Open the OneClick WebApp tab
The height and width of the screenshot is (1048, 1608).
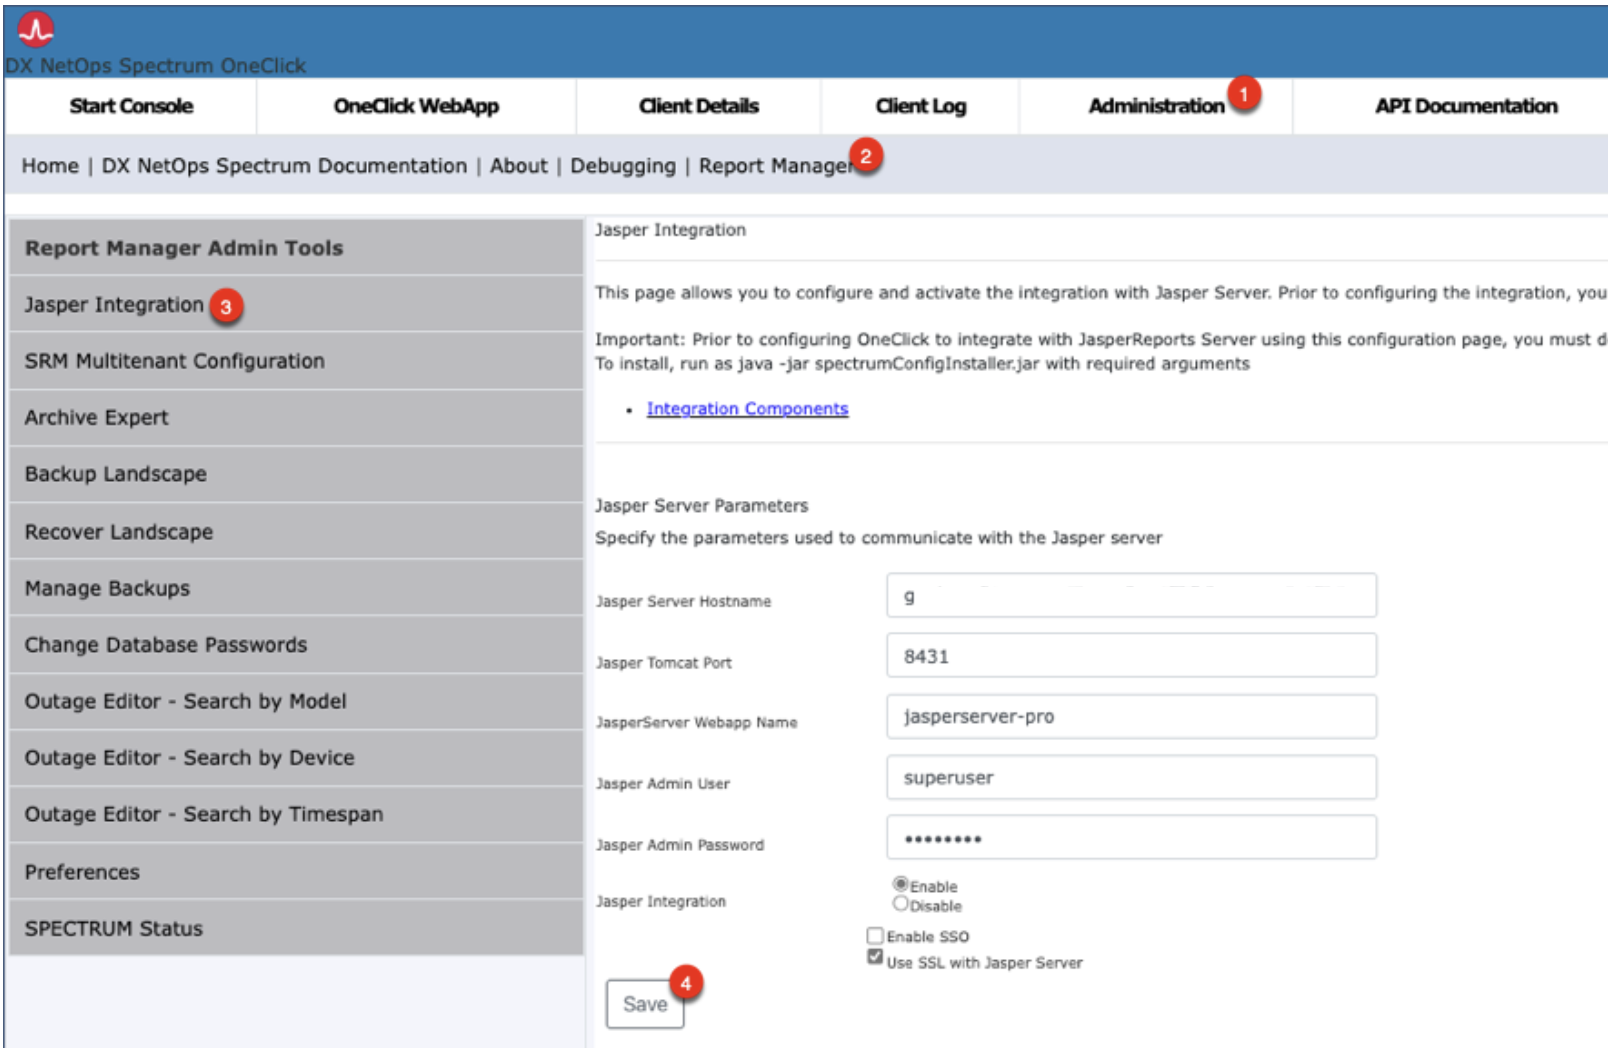click(416, 106)
